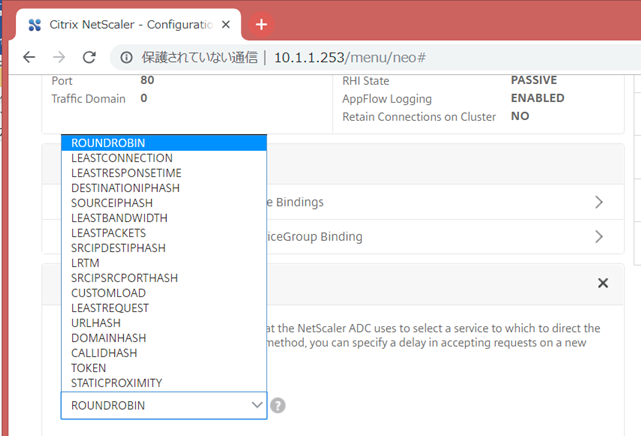Expand the ServiceGroup Binding row chevron
Viewport: 641px width, 436px height.
pos(599,237)
